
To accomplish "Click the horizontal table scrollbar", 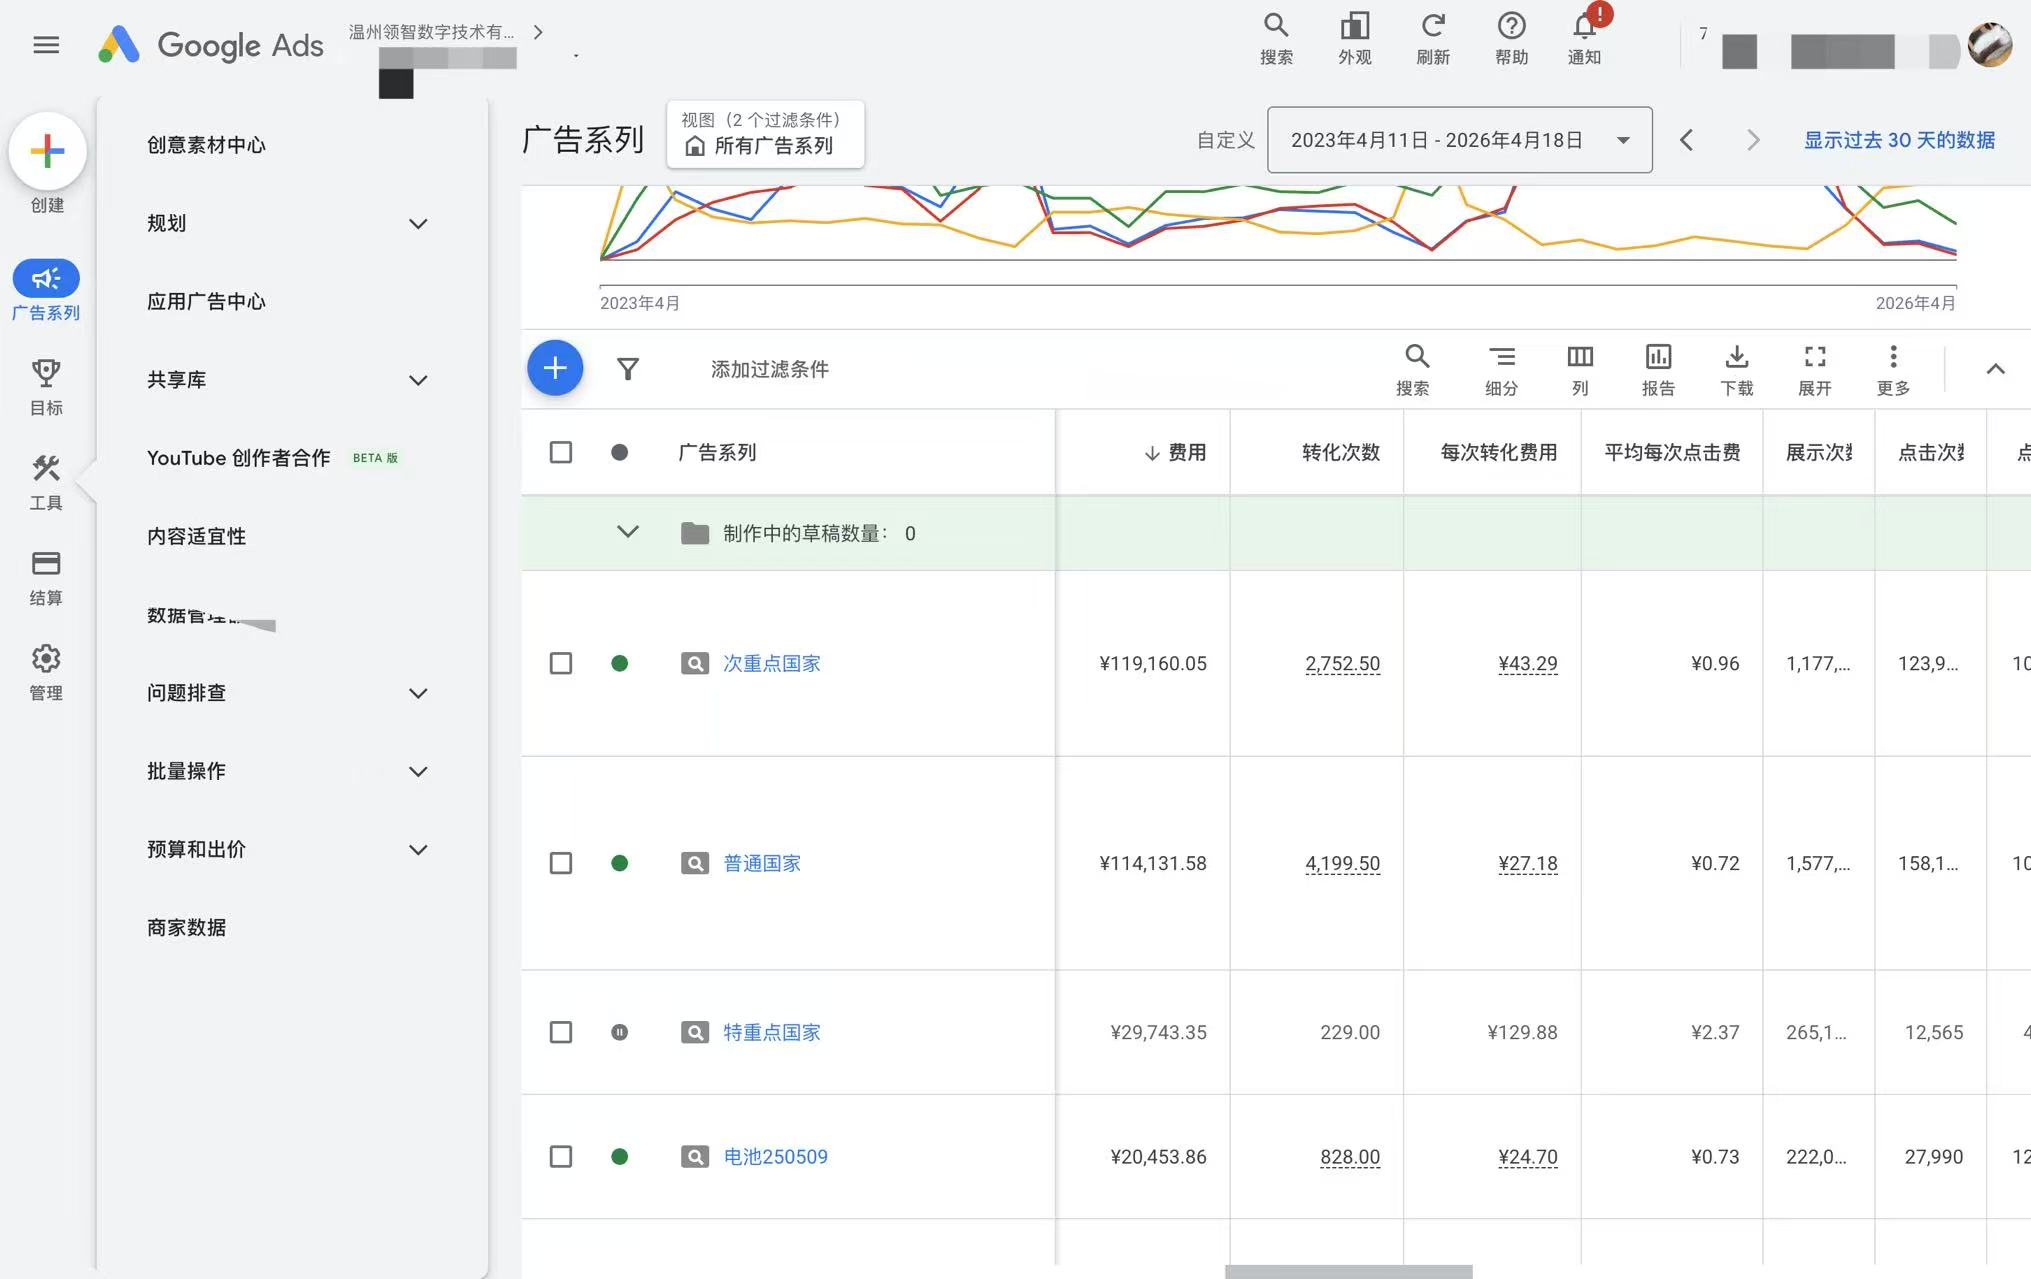I will point(1348,1271).
